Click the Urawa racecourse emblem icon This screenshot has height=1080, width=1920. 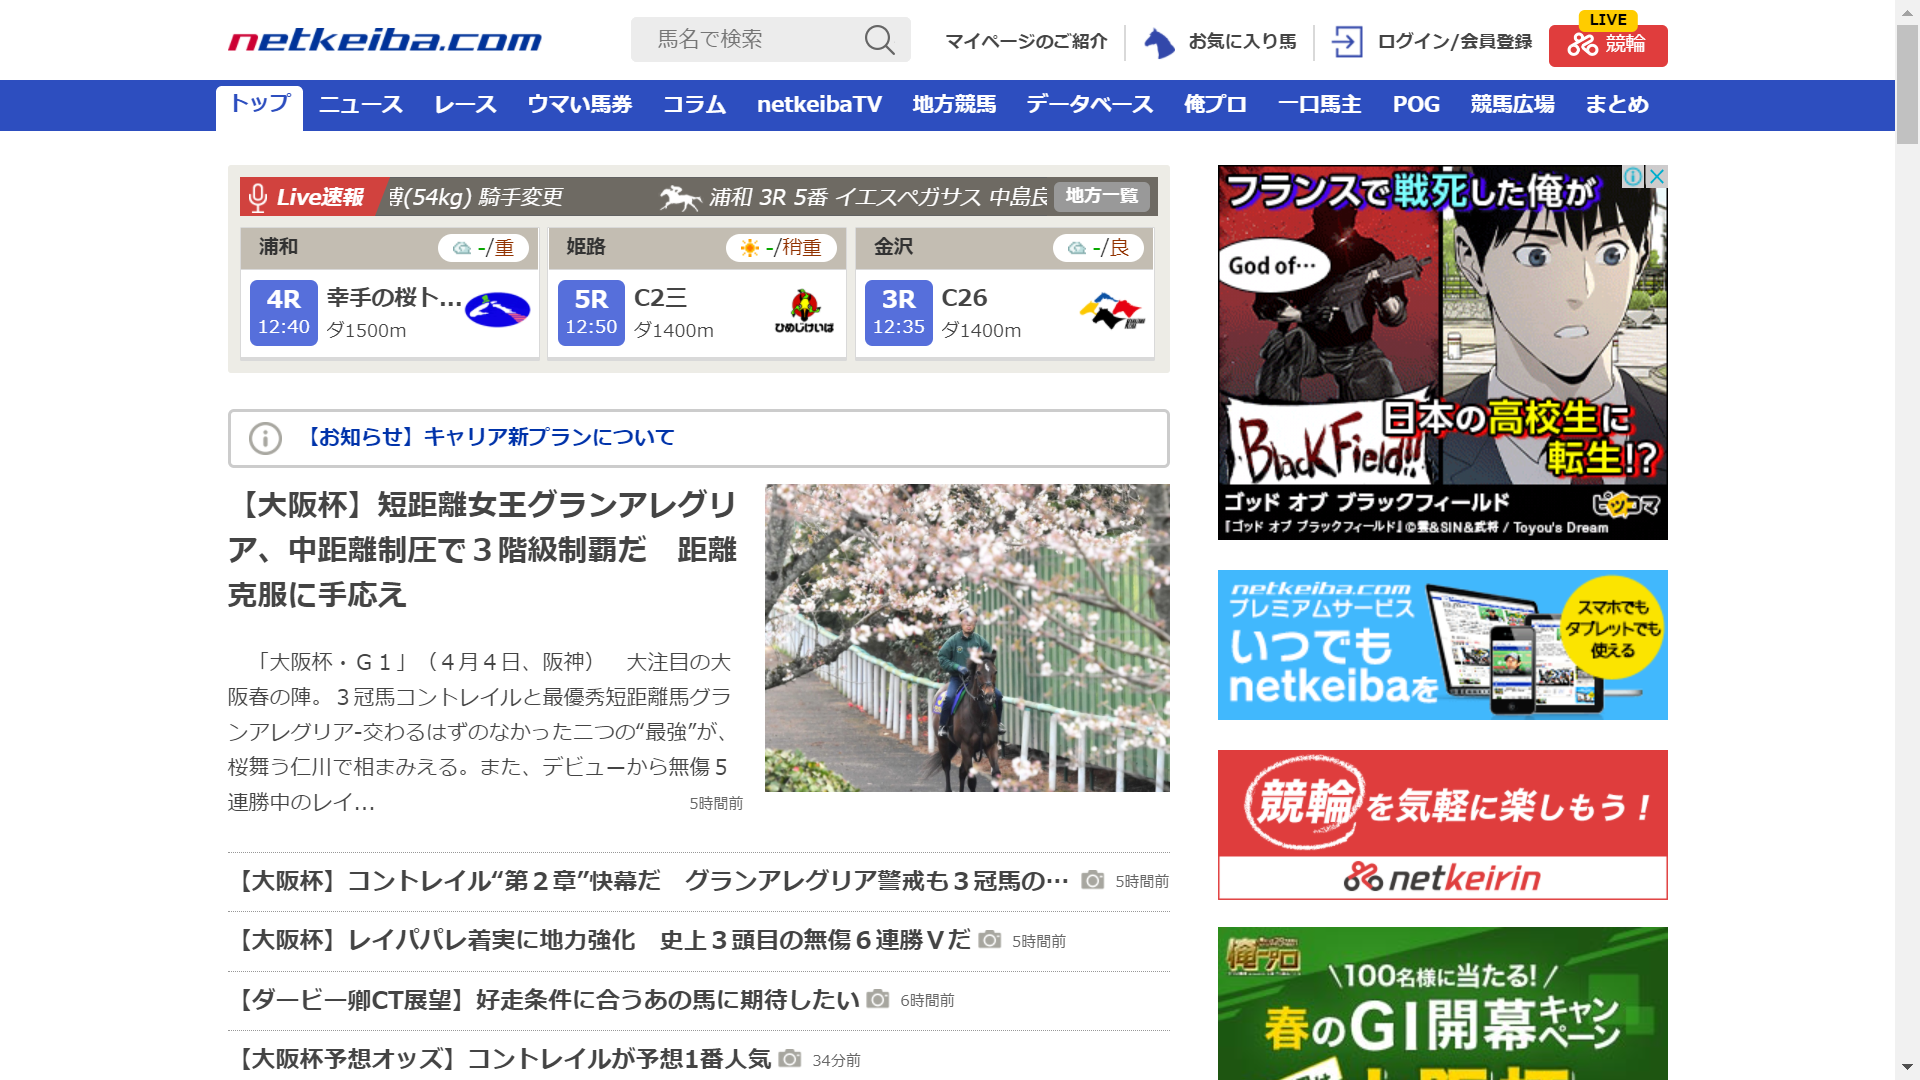[x=497, y=310]
